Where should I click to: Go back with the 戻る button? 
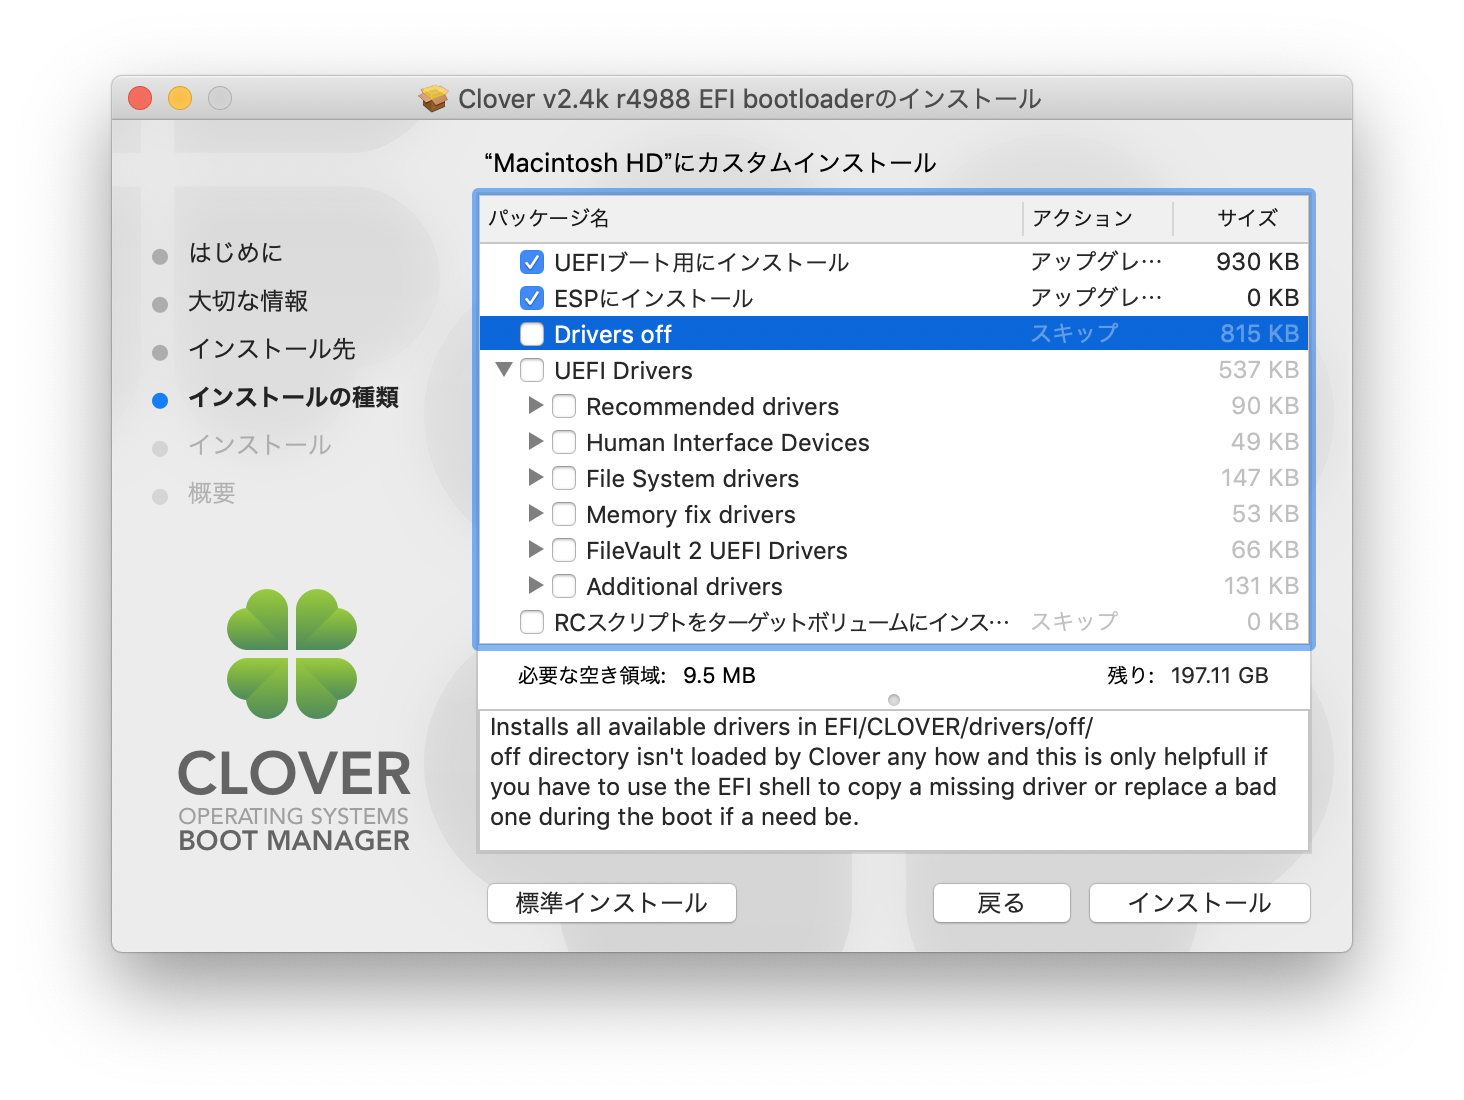[x=1001, y=903]
